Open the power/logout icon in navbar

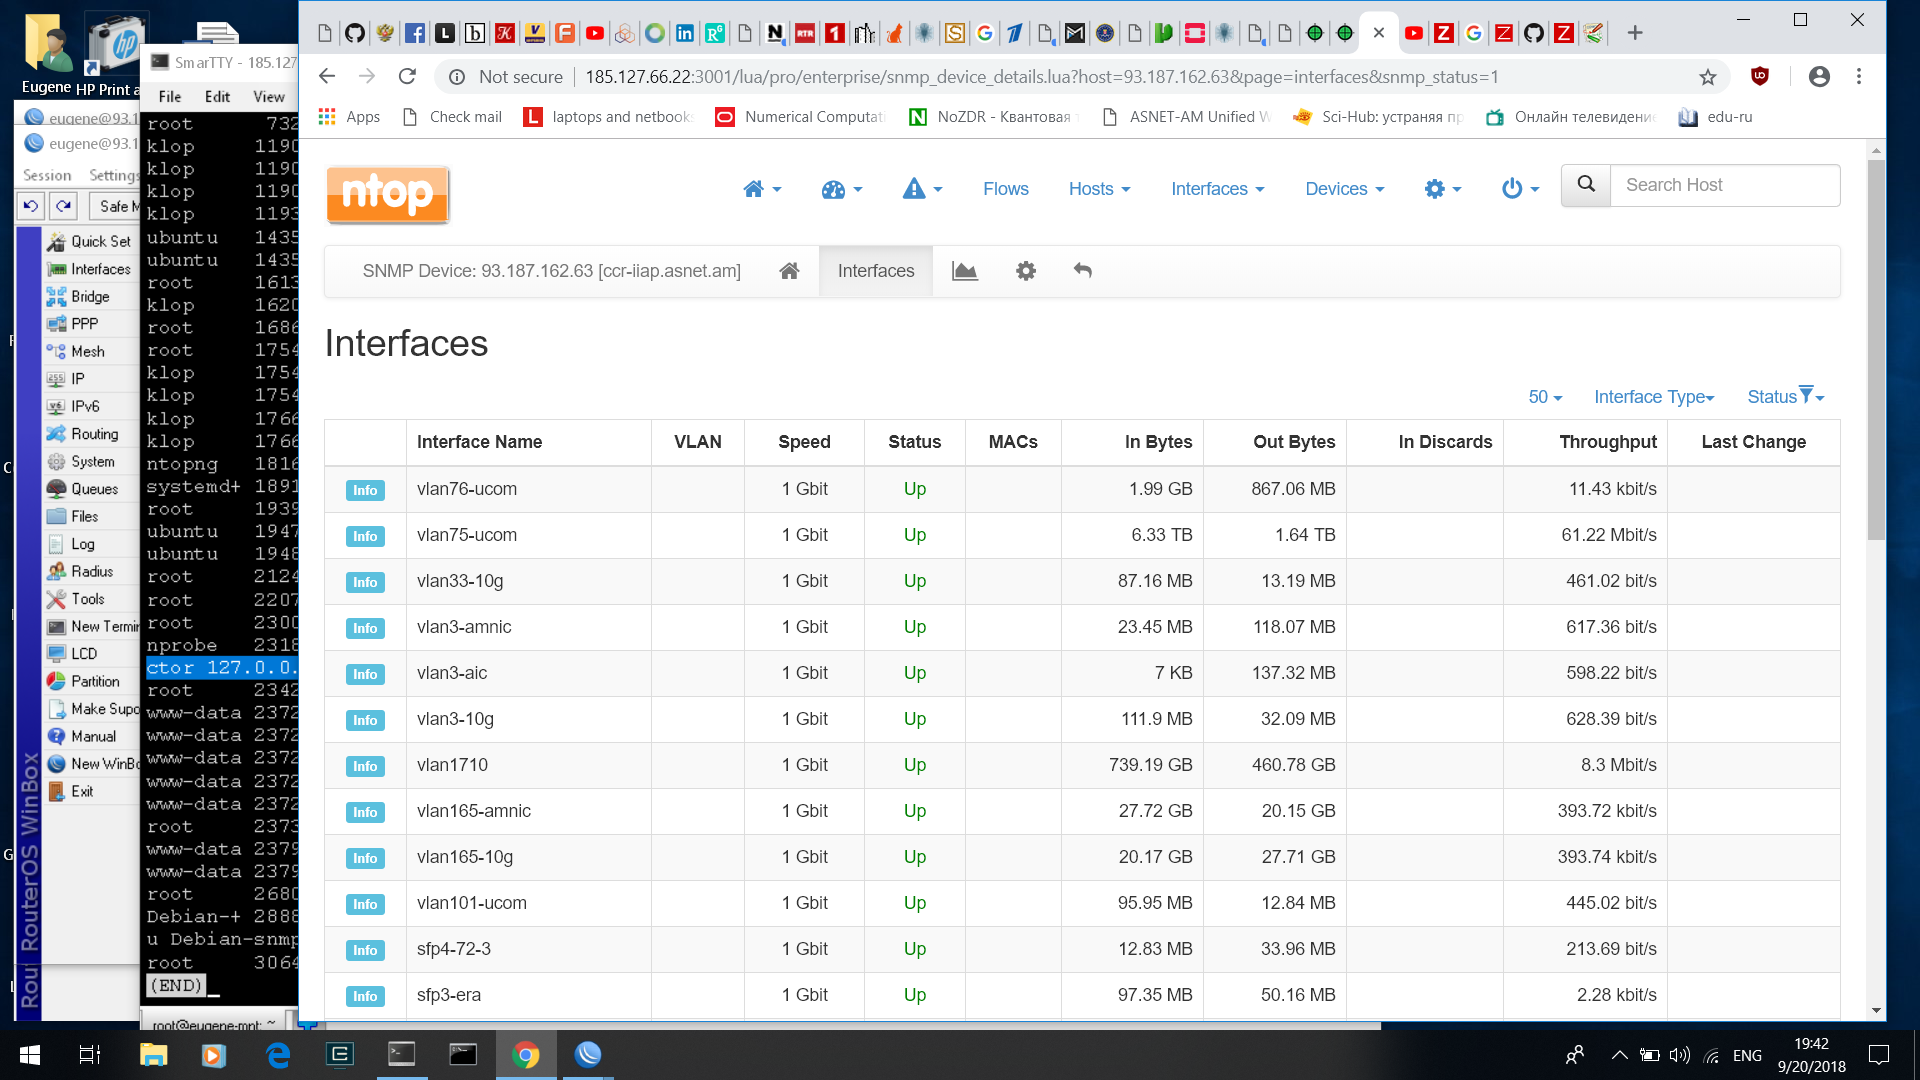(x=1513, y=189)
